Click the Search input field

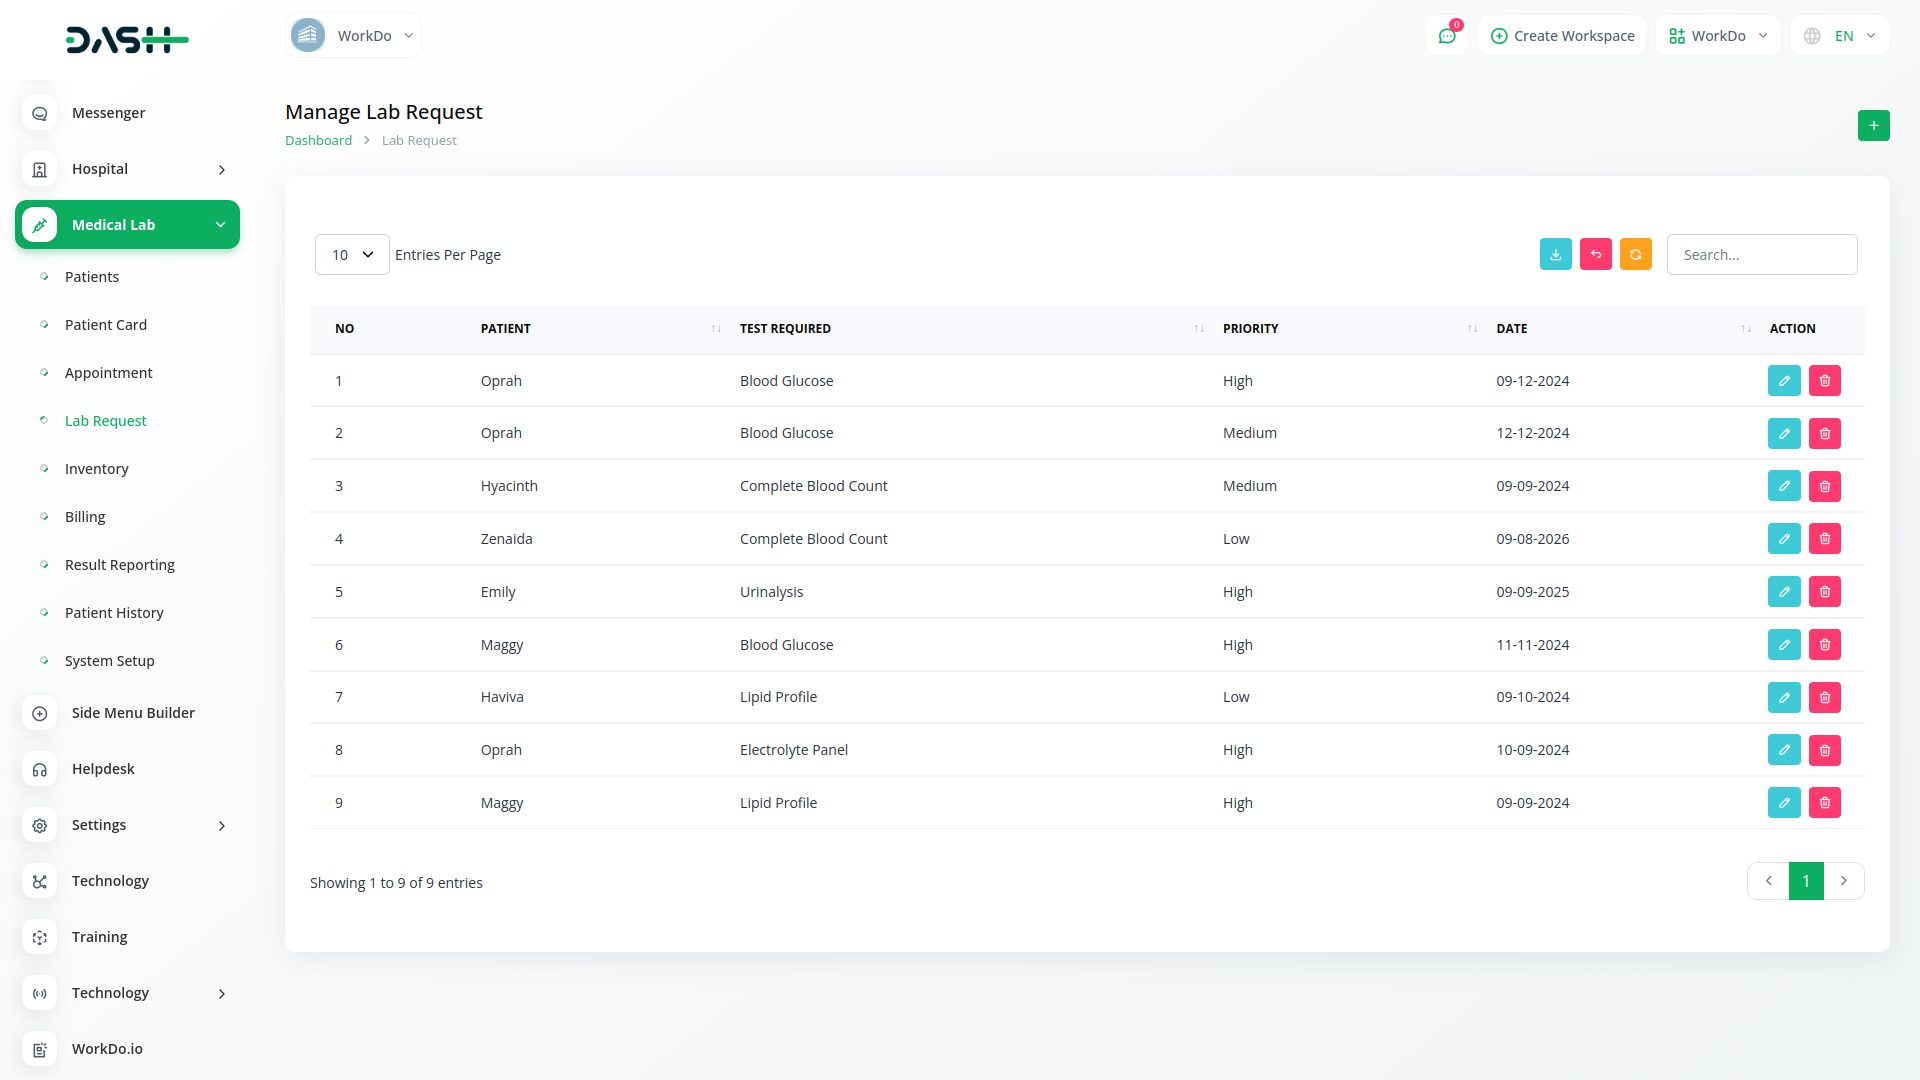coord(1761,255)
